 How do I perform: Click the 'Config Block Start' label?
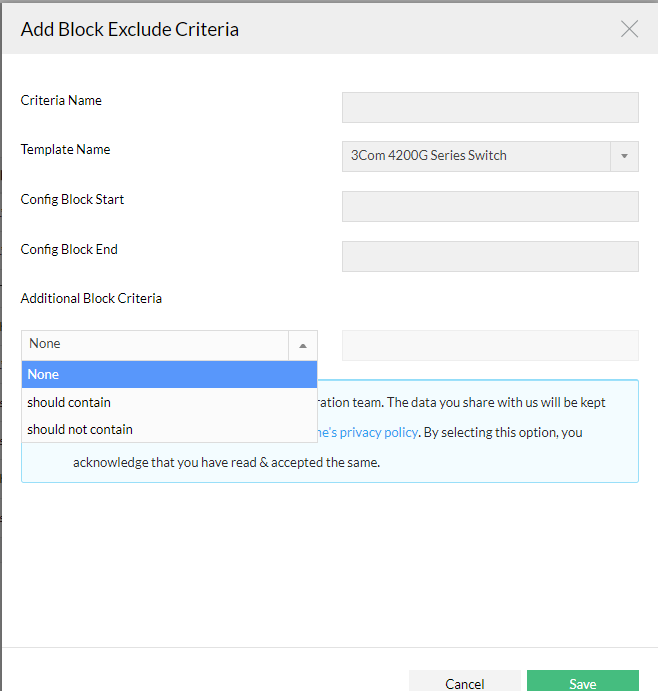pyautogui.click(x=72, y=199)
